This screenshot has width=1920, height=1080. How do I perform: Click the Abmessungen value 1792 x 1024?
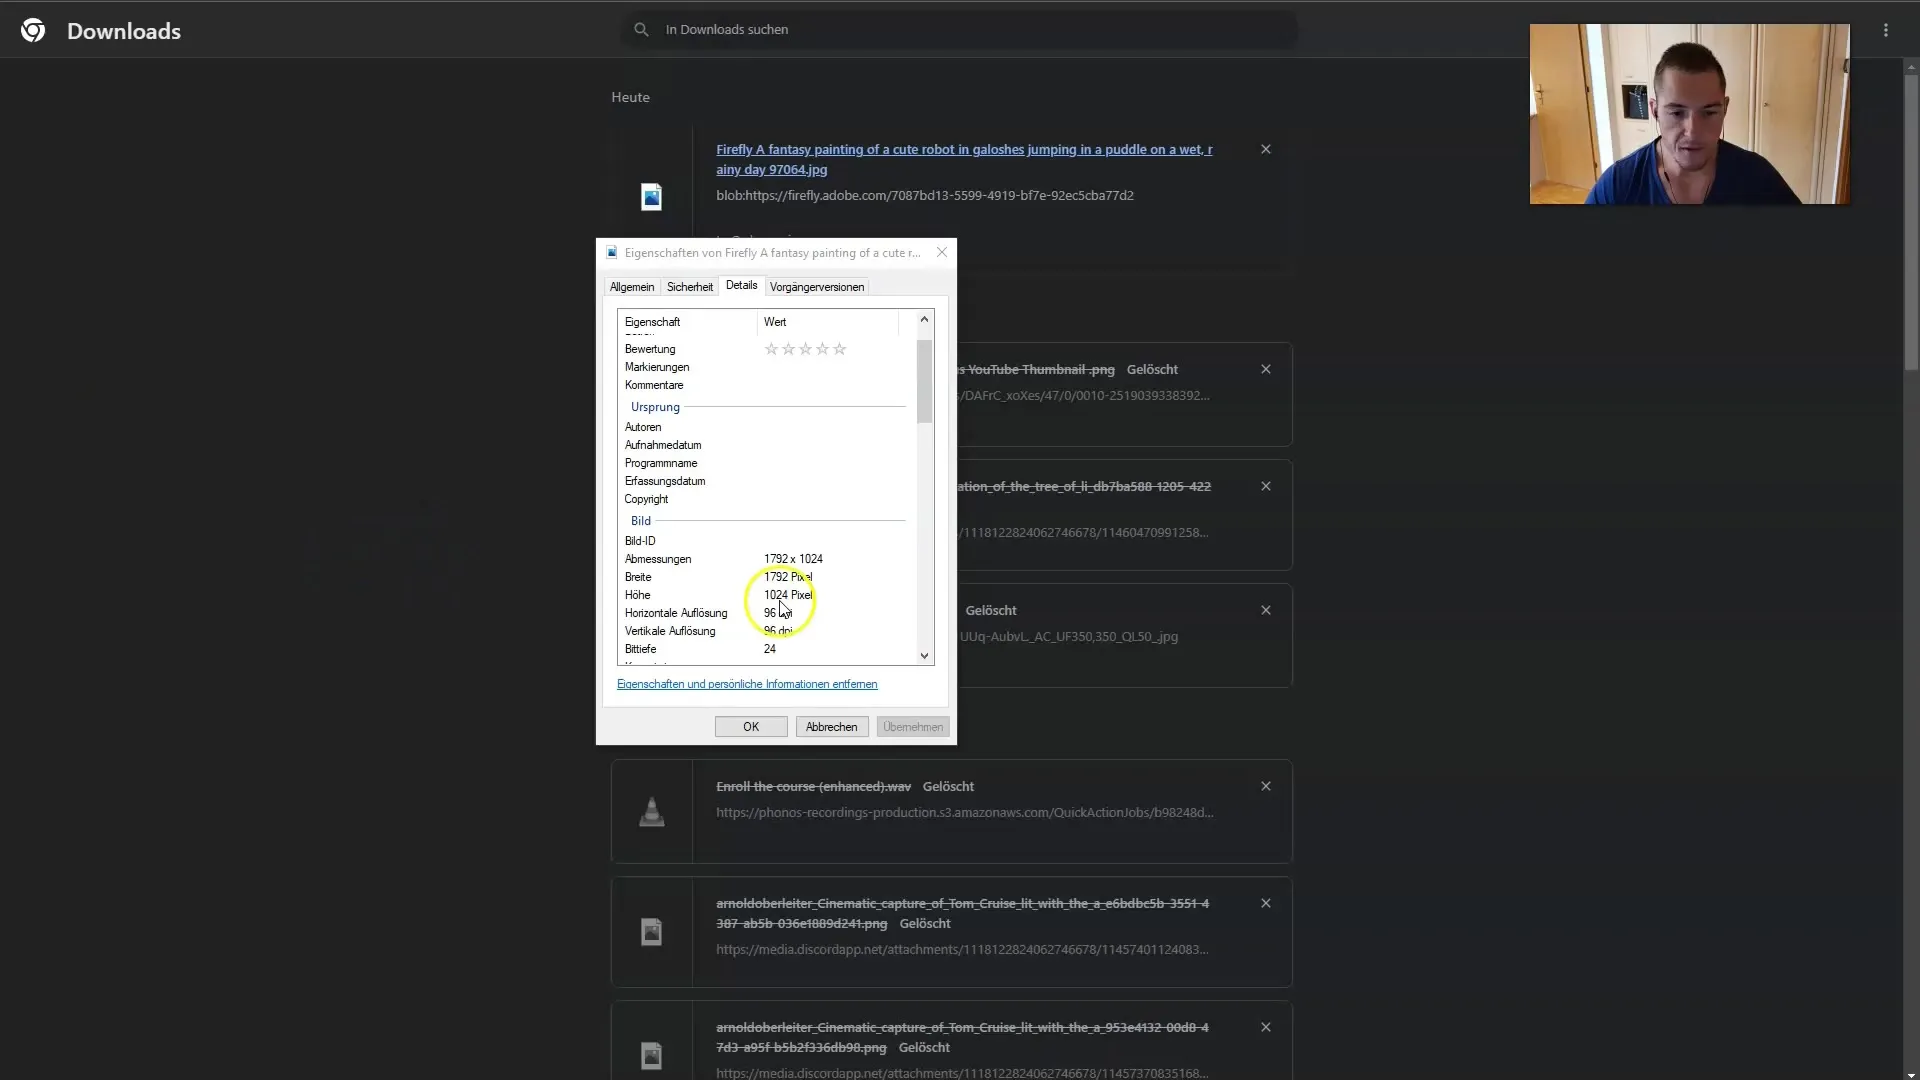click(x=793, y=559)
